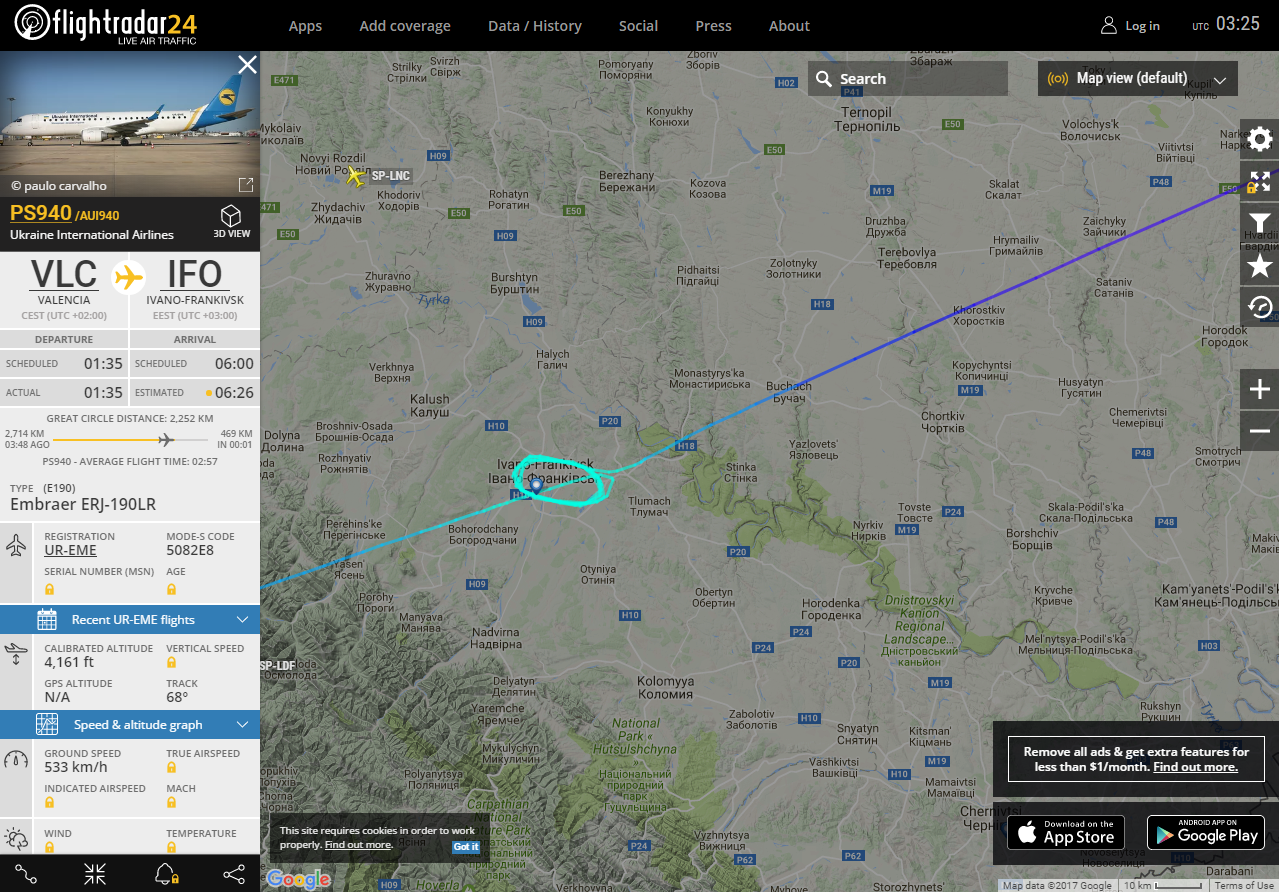Toggle fullscreen map mode icon
Screen dimensions: 1279x892
point(1259,182)
